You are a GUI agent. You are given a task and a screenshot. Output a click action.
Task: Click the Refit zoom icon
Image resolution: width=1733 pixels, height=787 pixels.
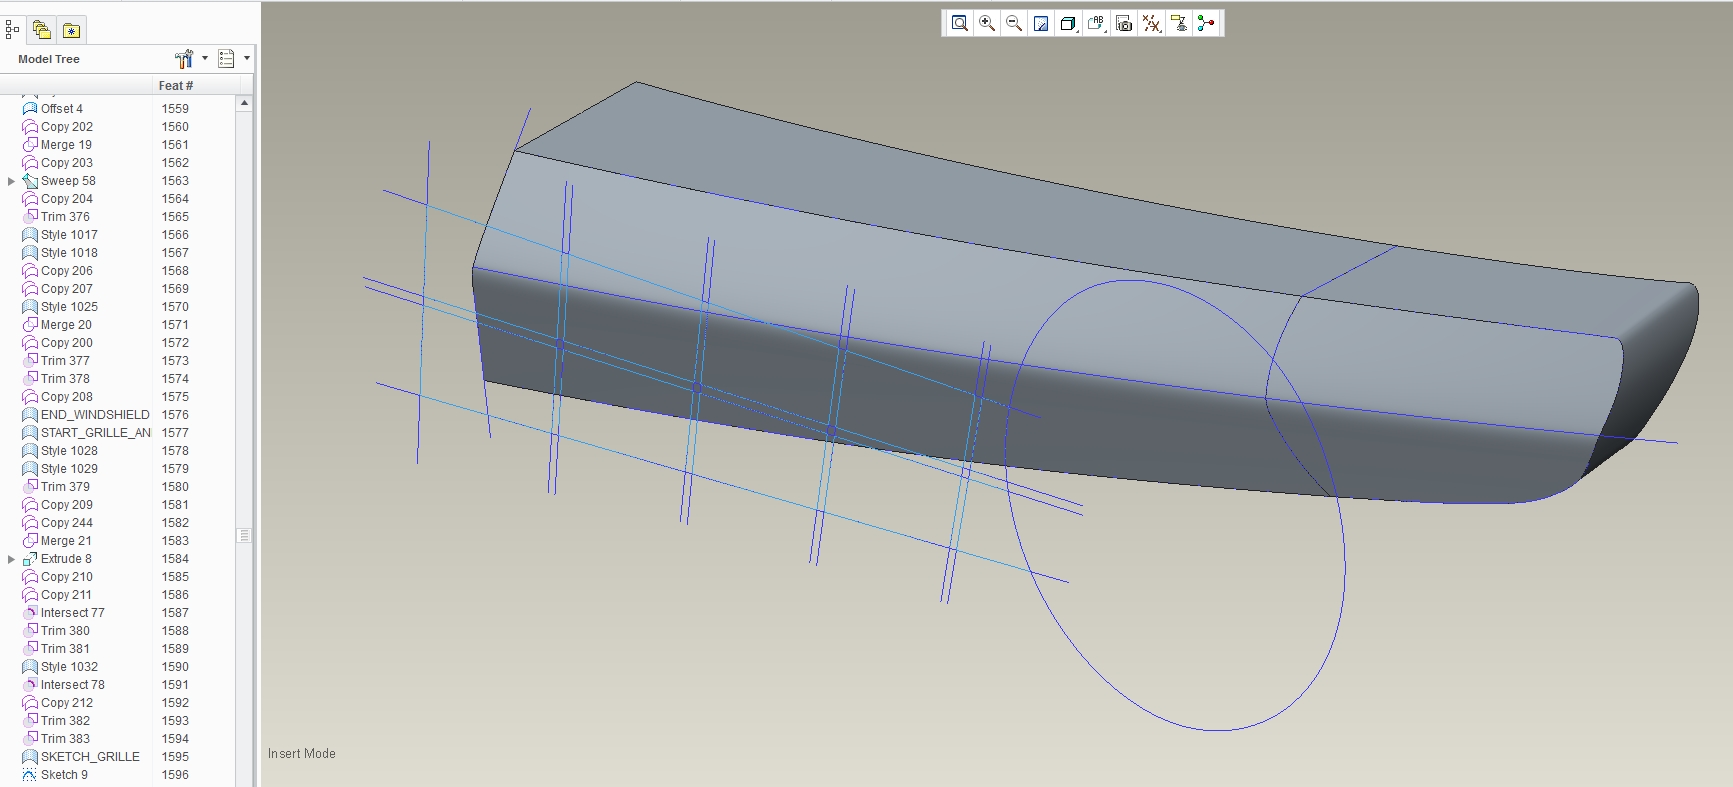pos(959,24)
